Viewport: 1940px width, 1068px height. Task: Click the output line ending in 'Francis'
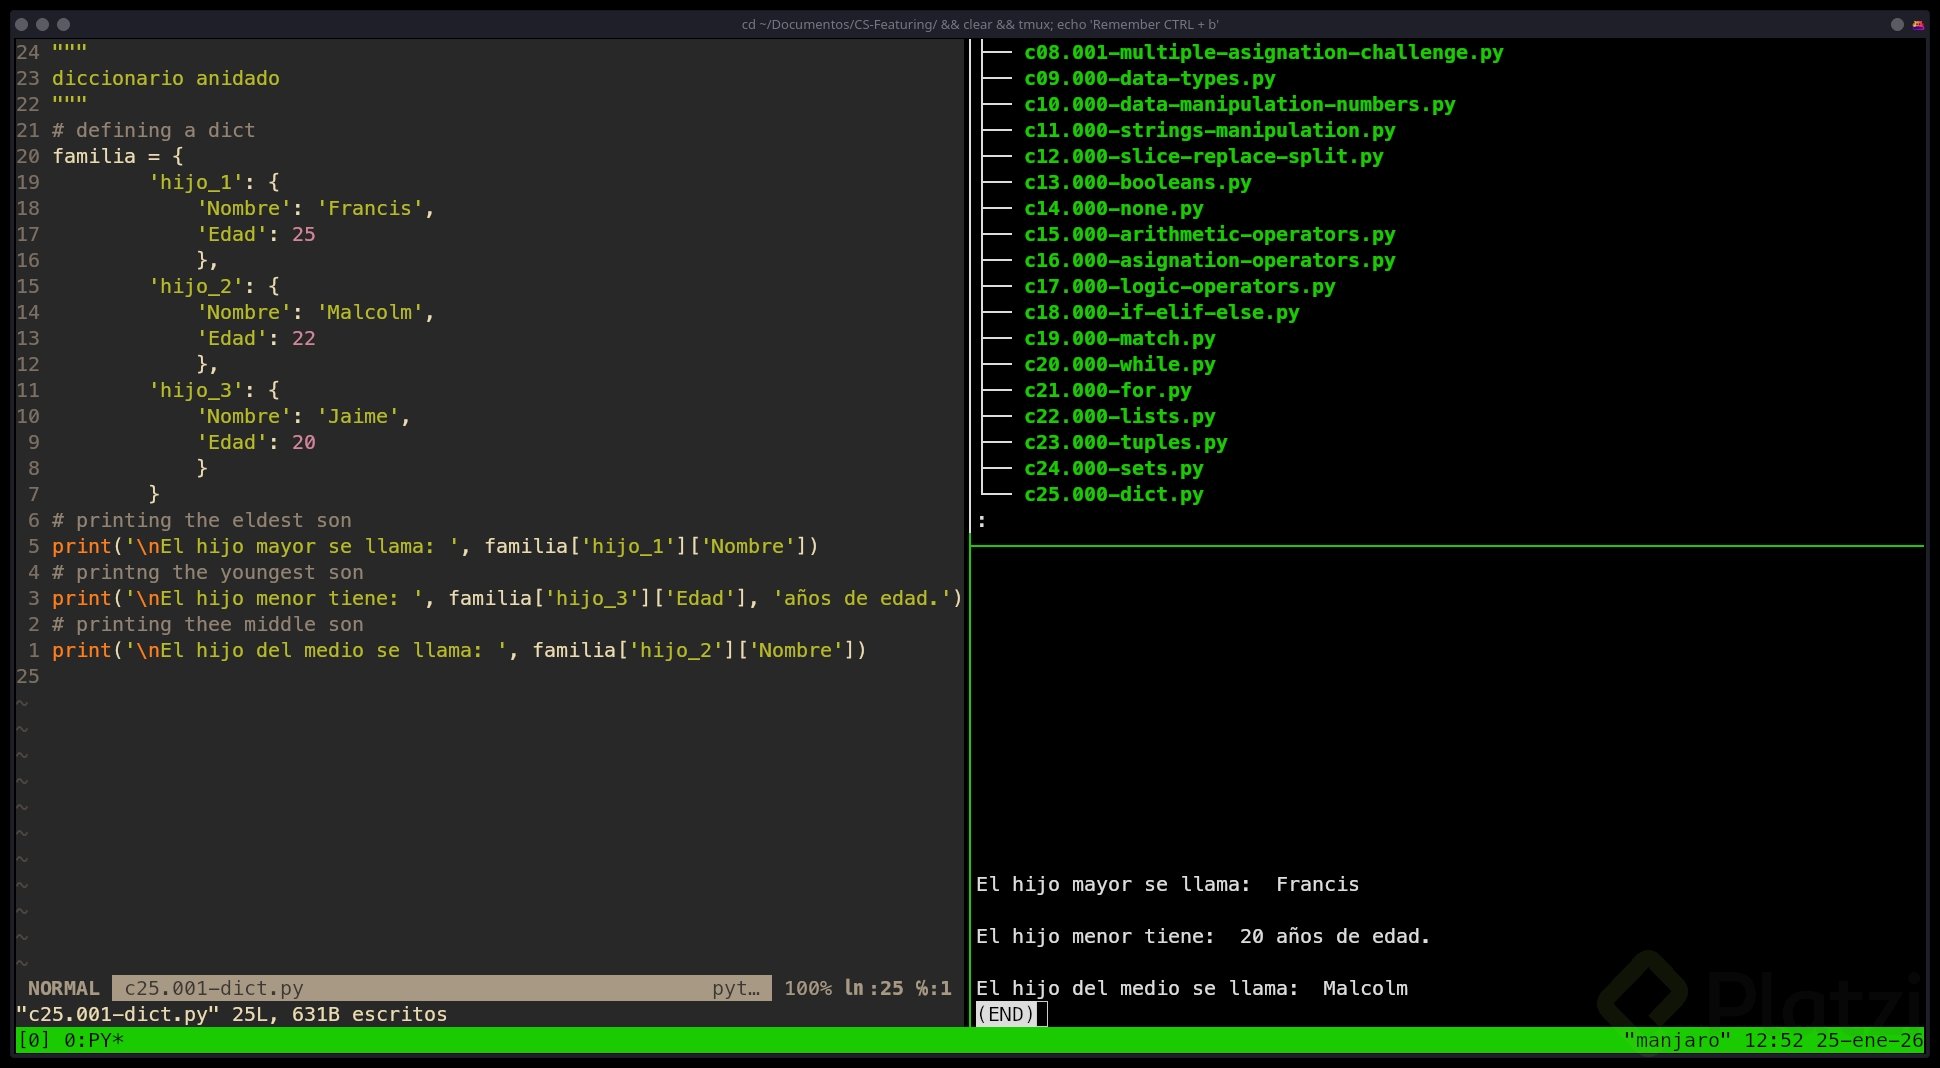(1168, 884)
